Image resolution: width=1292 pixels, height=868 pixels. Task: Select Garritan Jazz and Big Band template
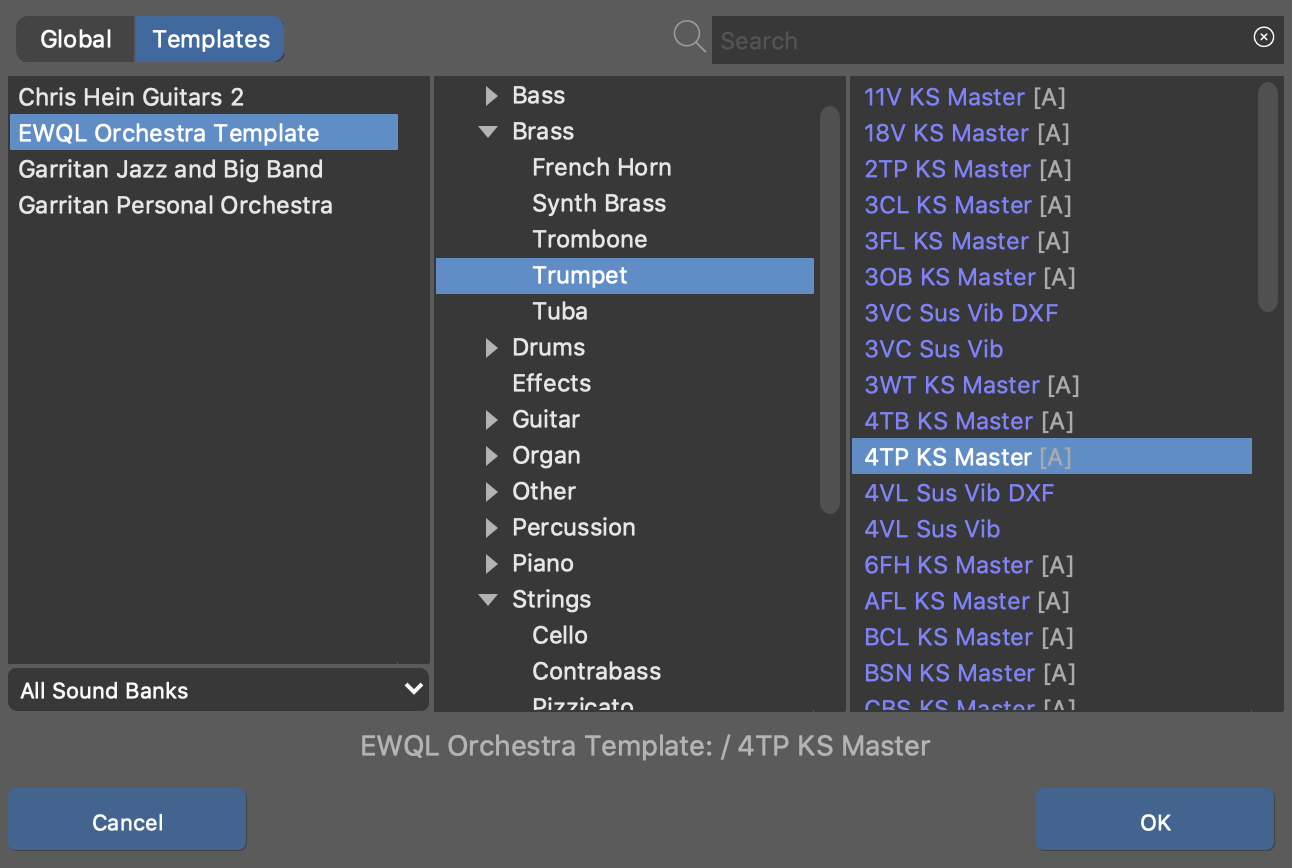170,169
